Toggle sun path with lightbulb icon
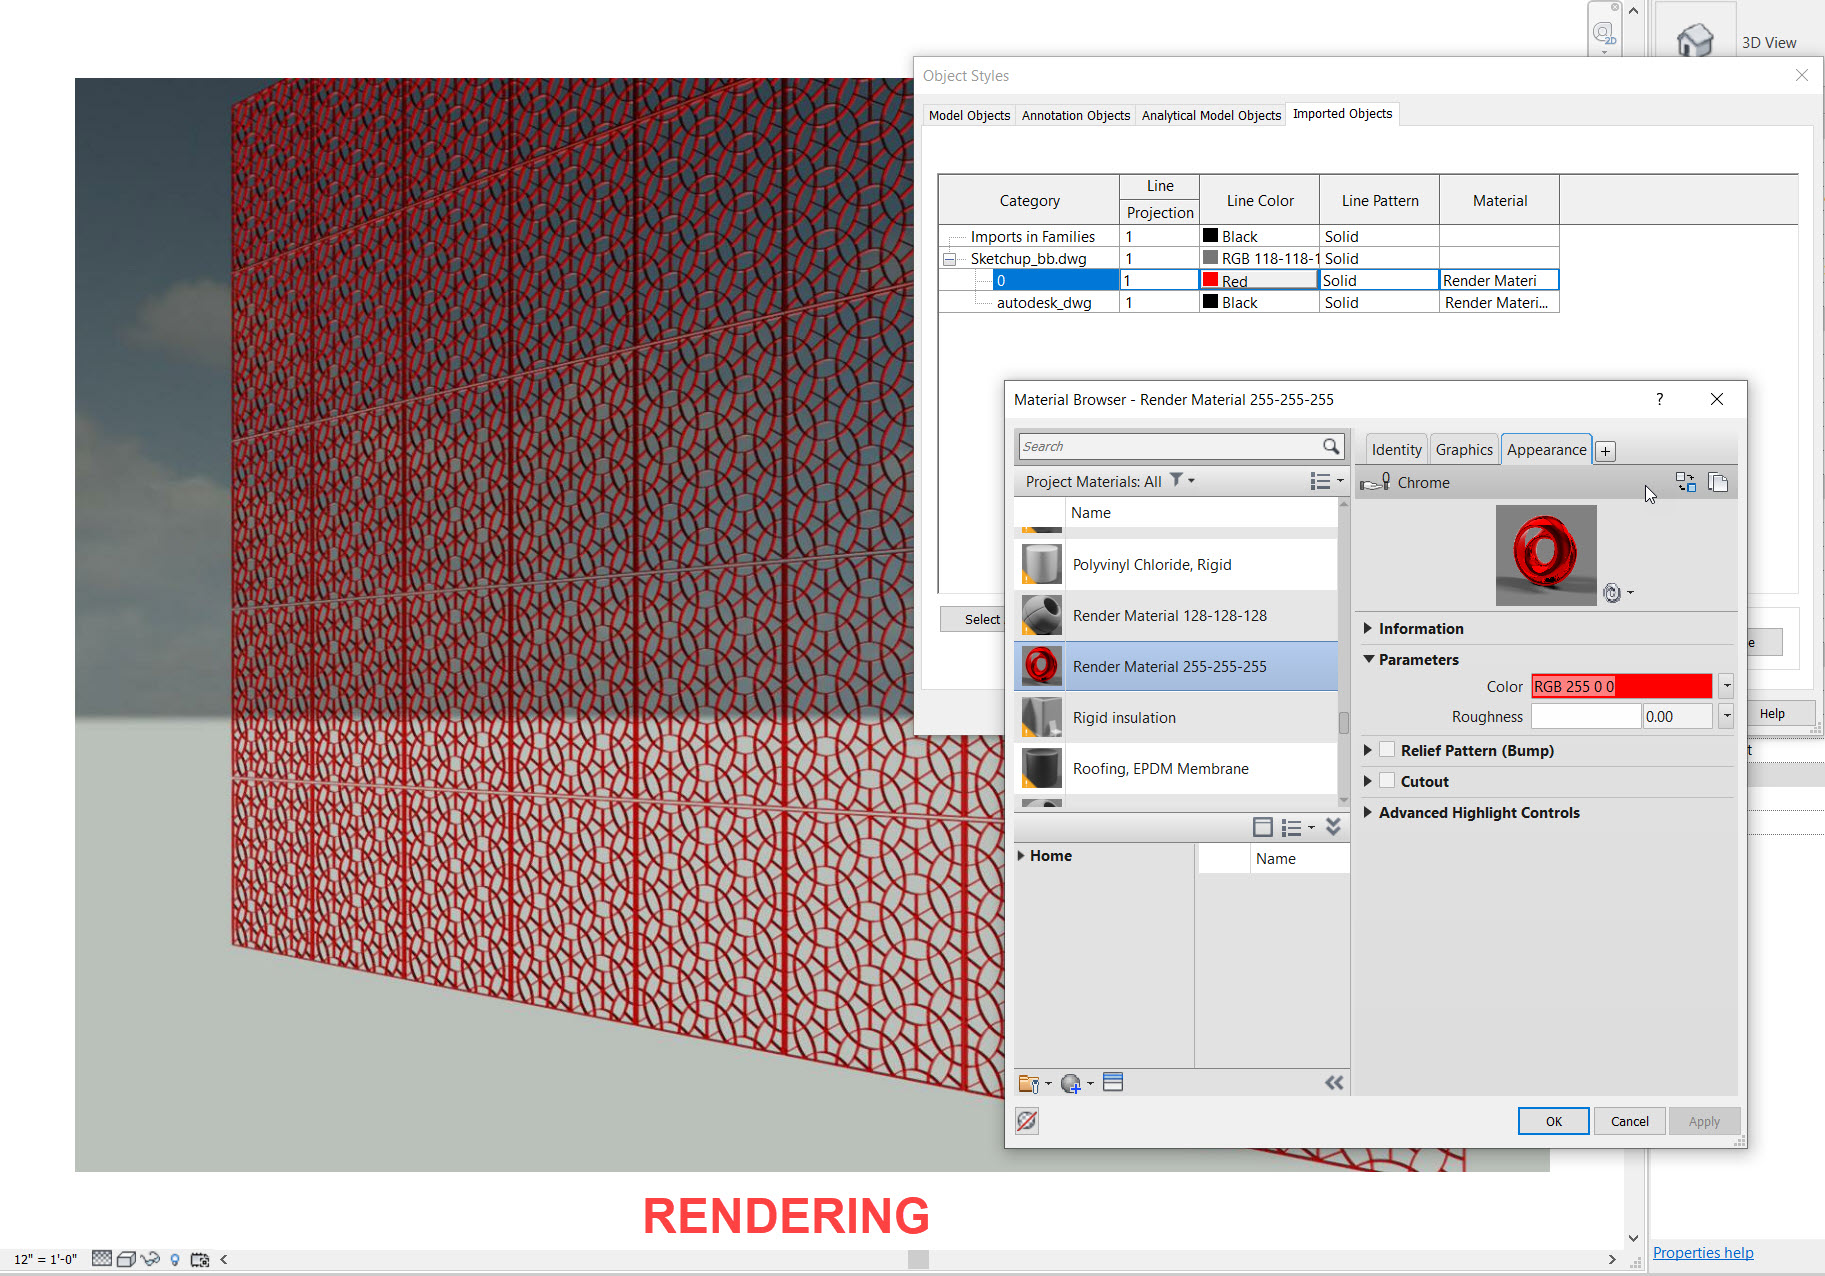 pyautogui.click(x=176, y=1259)
